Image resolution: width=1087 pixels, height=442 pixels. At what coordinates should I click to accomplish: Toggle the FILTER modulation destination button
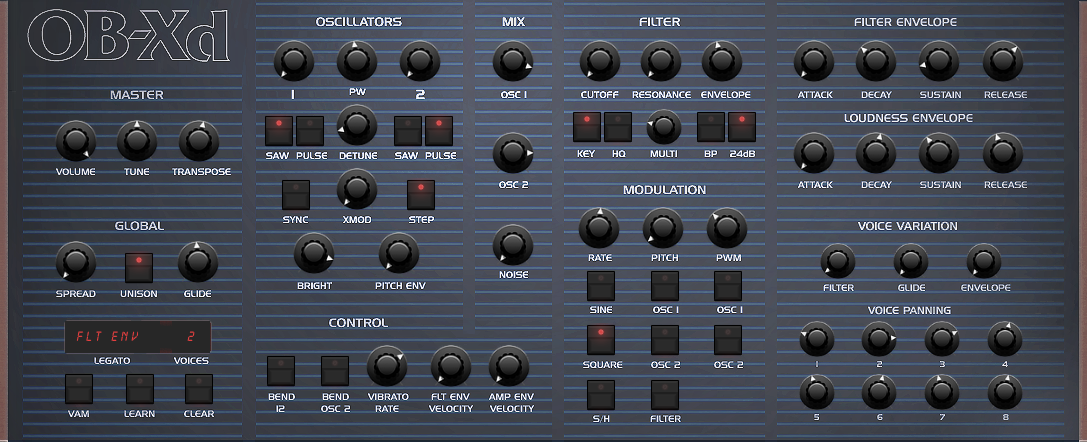pos(664,394)
